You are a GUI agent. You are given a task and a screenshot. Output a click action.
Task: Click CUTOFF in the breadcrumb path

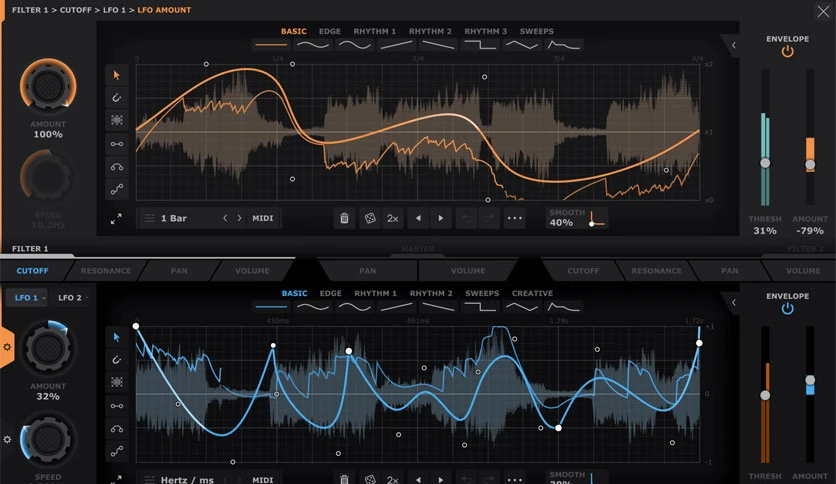tap(76, 10)
